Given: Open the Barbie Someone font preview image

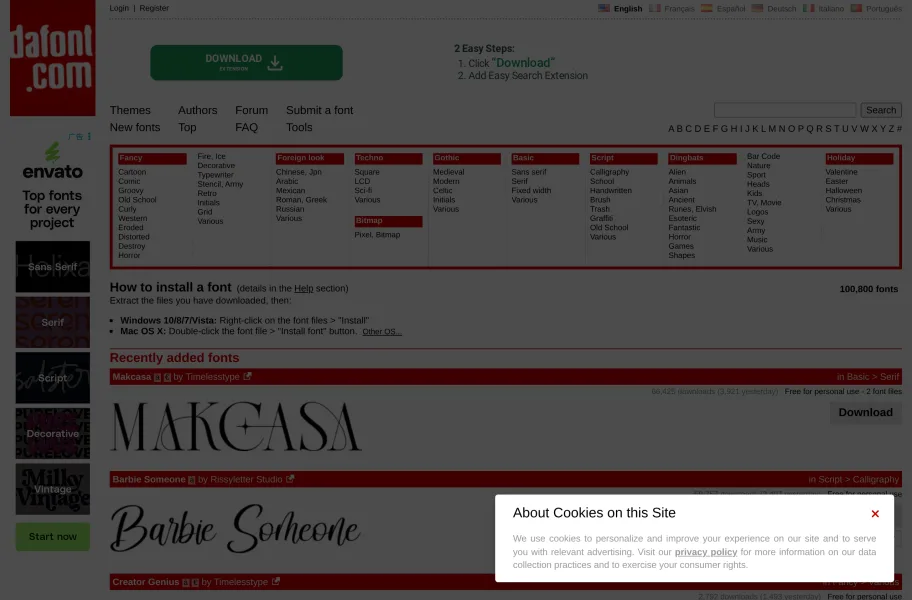Looking at the screenshot, I should [x=236, y=528].
